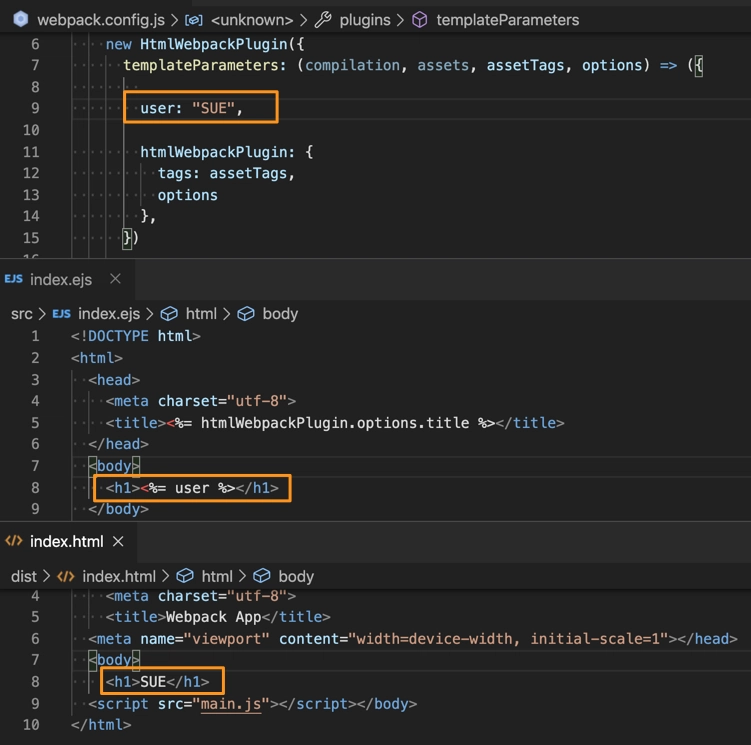
Task: Click the chevron after src breadcrumb
Action: click(42, 314)
